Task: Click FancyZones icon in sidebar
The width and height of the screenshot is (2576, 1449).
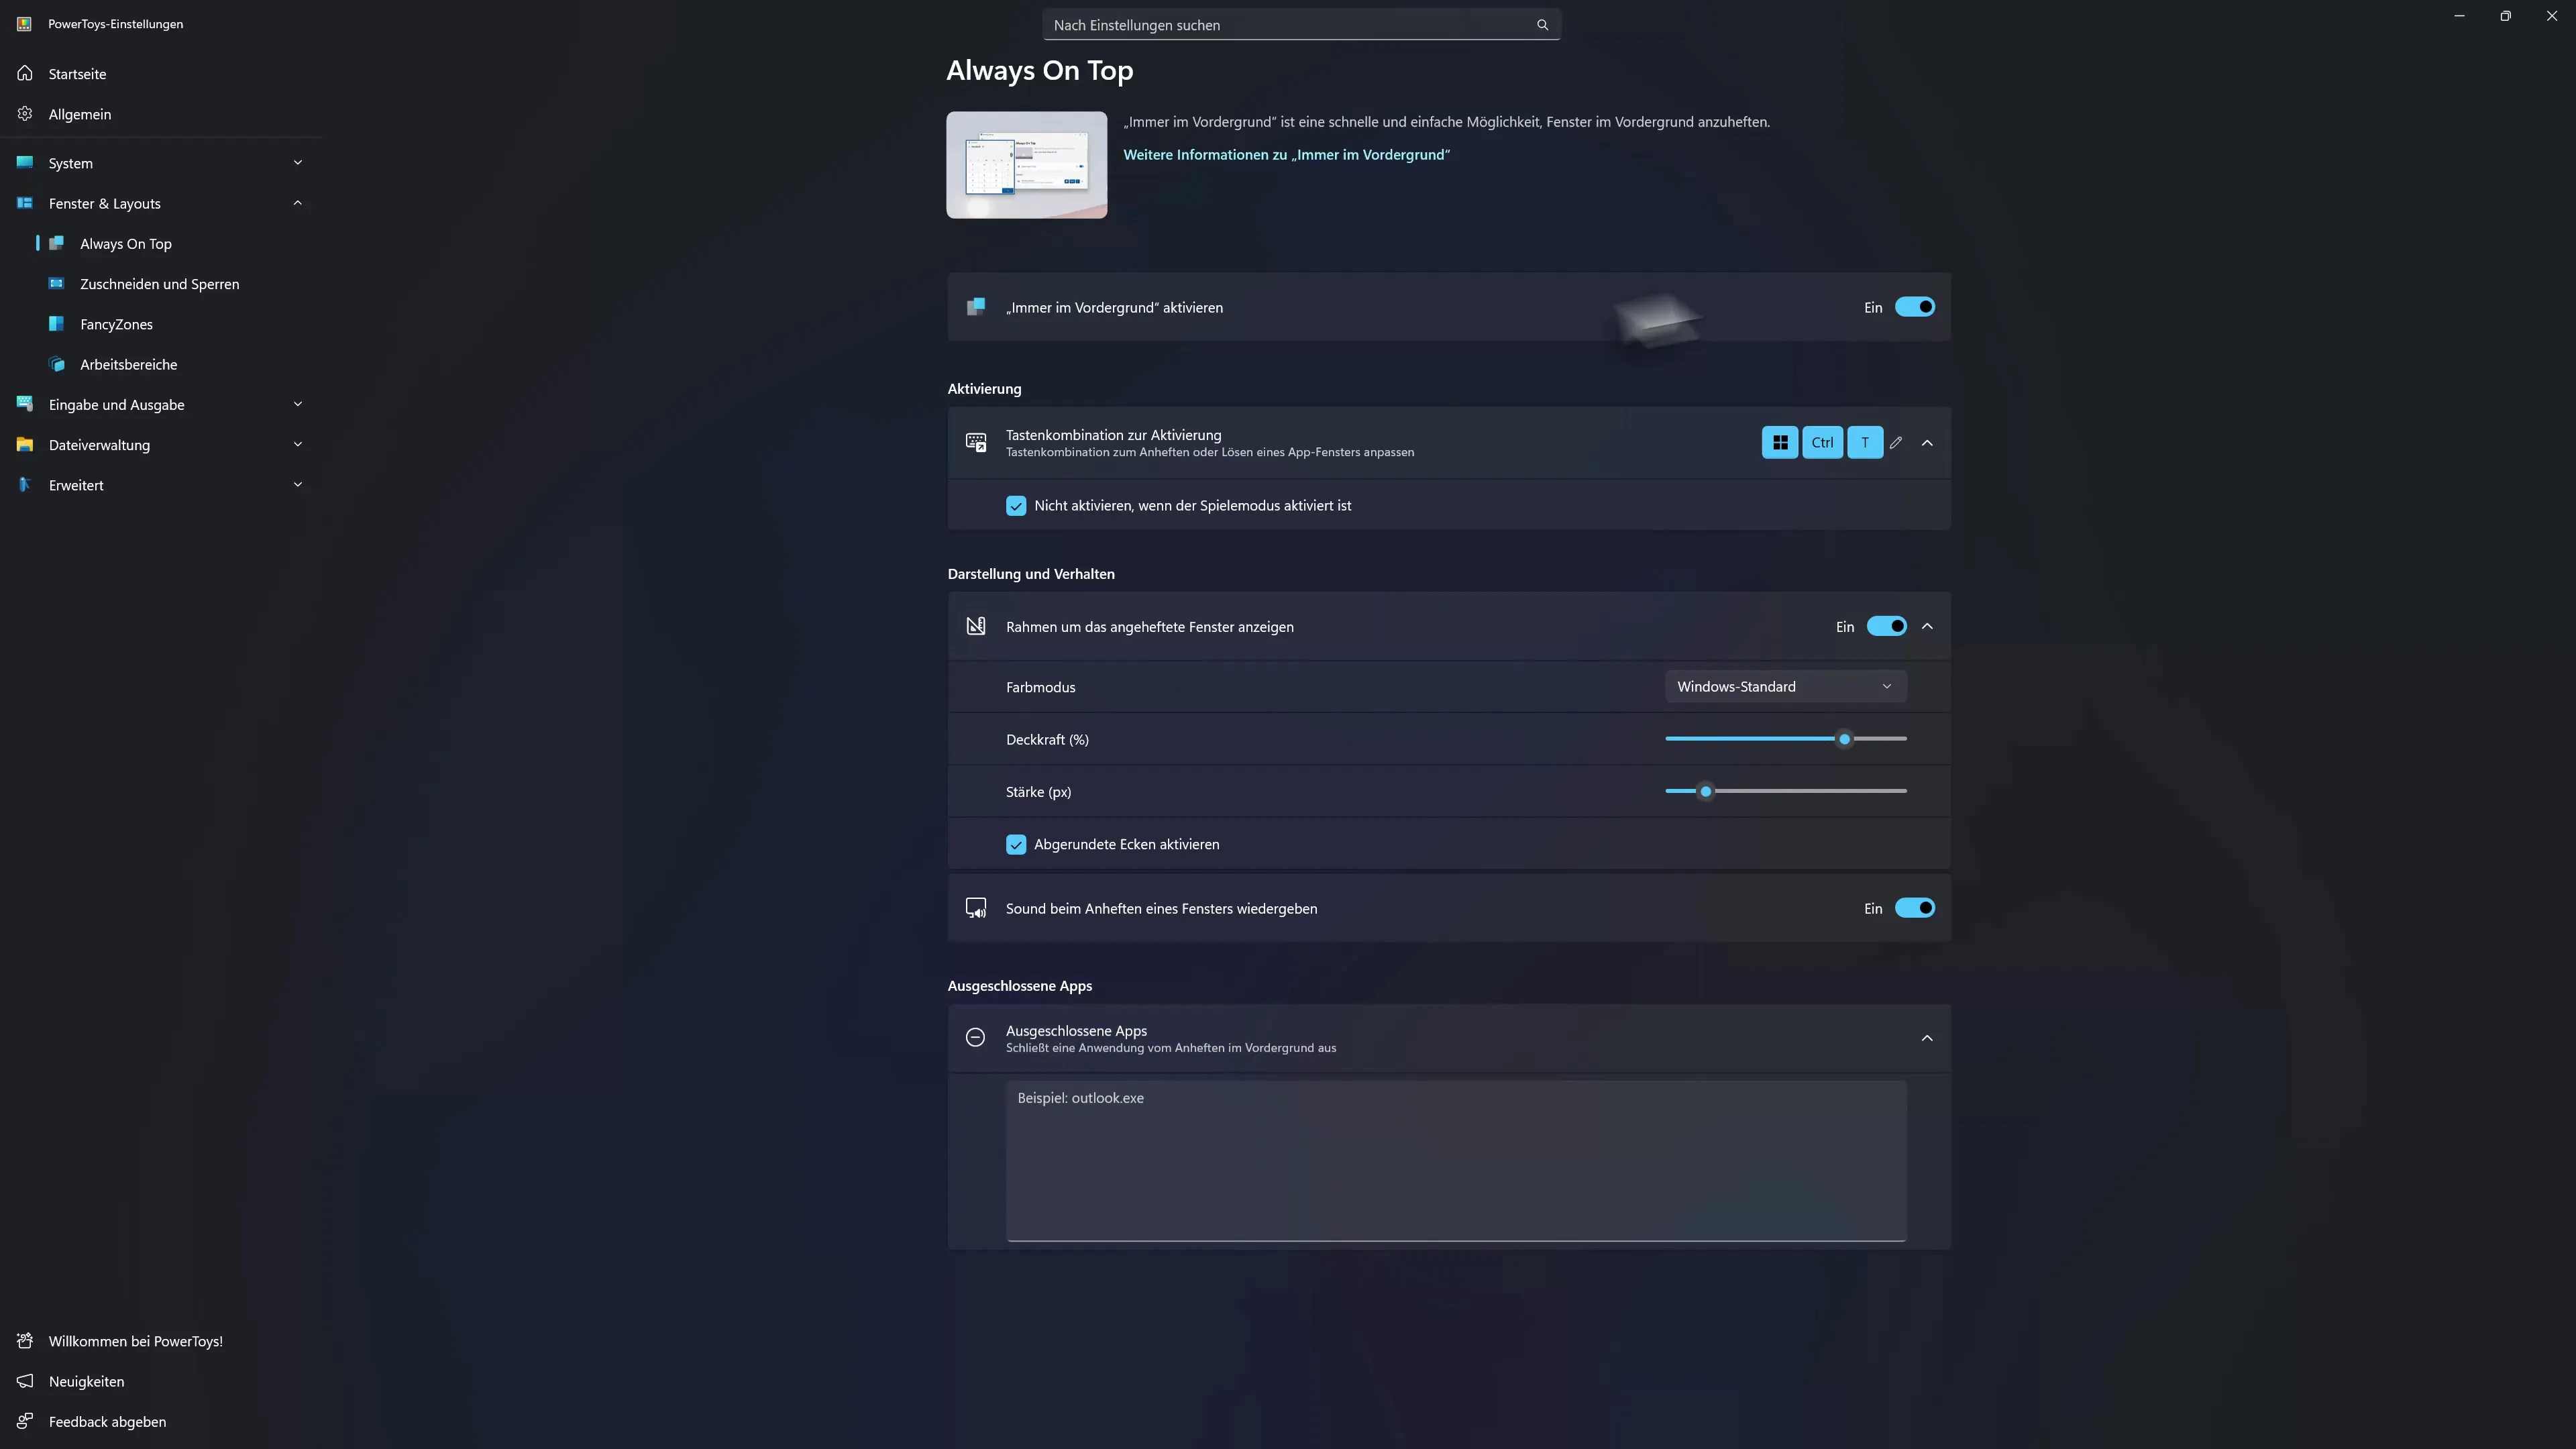Action: click(x=57, y=324)
